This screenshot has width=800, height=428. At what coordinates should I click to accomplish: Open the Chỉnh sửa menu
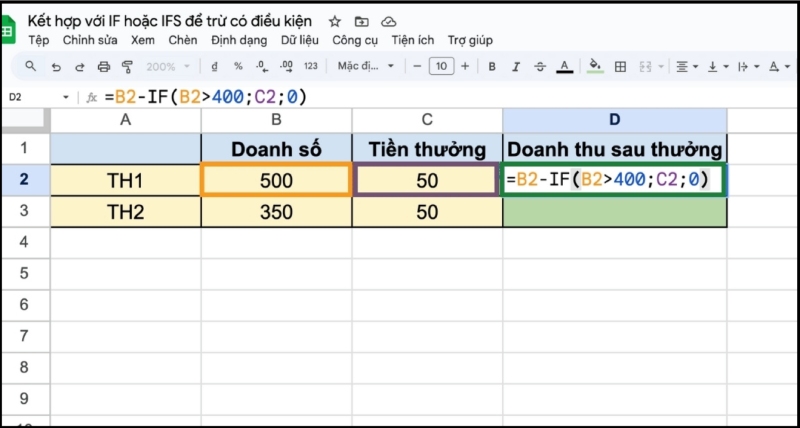pyautogui.click(x=90, y=41)
